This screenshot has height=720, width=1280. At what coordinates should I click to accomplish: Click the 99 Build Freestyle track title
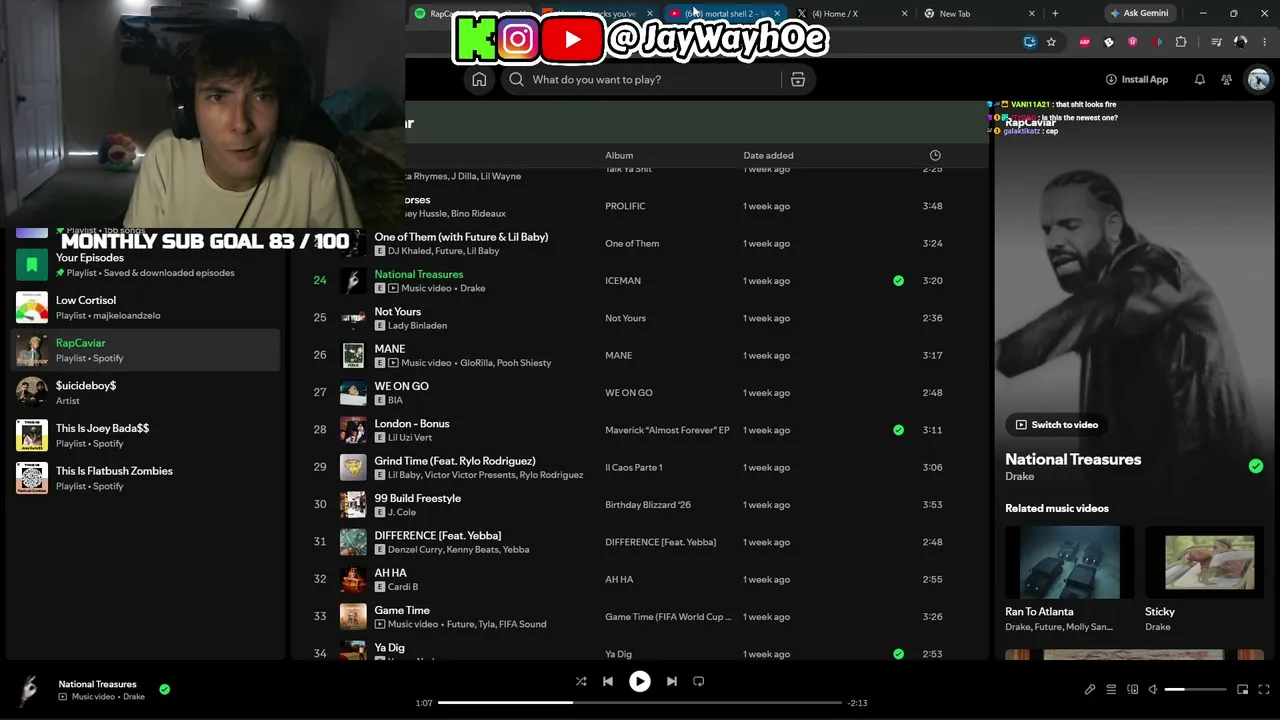point(418,498)
